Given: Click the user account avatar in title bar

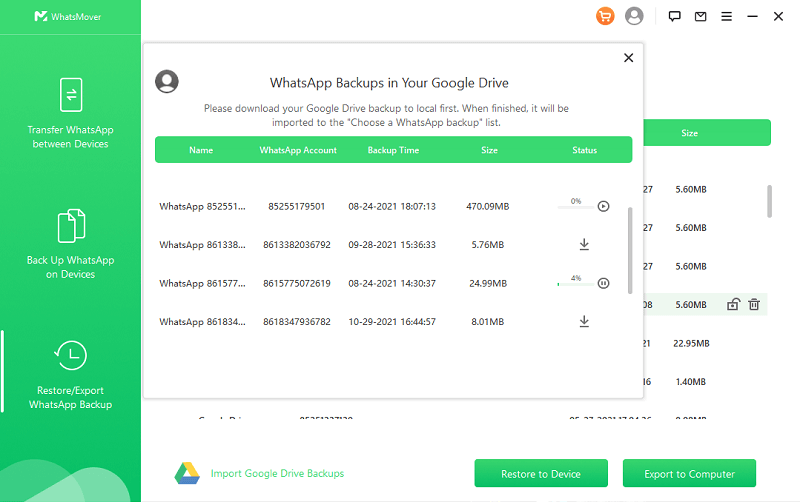Looking at the screenshot, I should tap(634, 16).
